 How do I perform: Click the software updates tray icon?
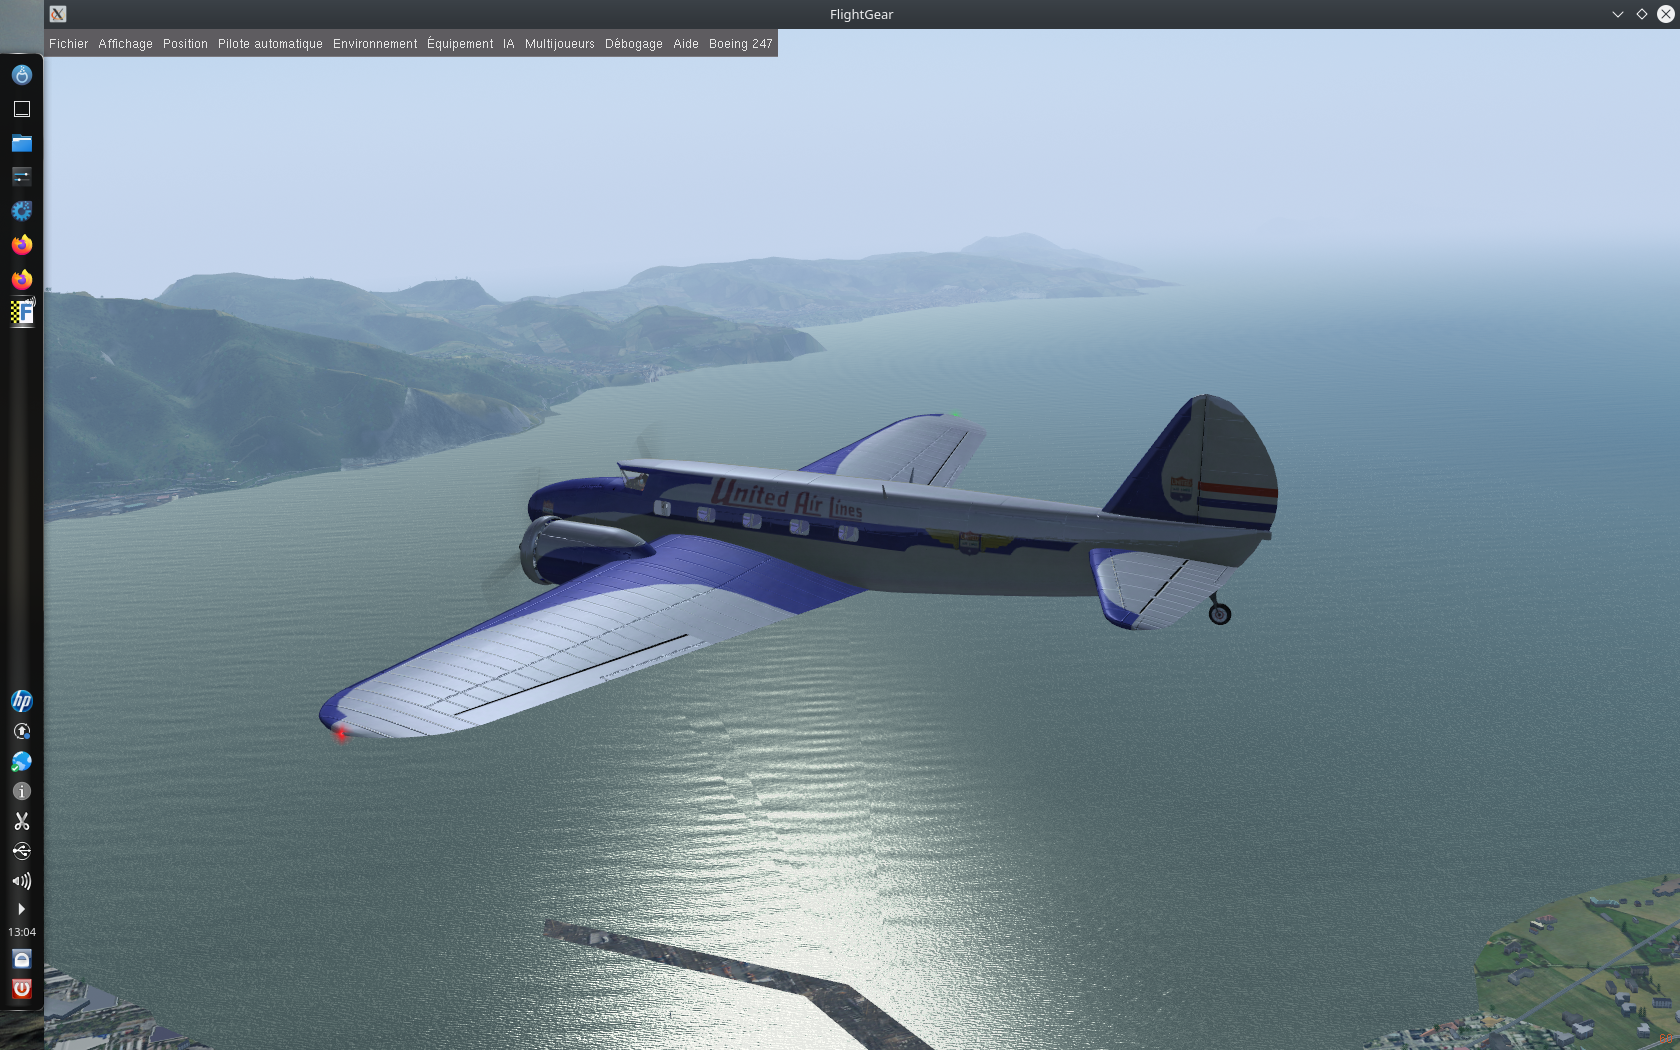click(21, 731)
